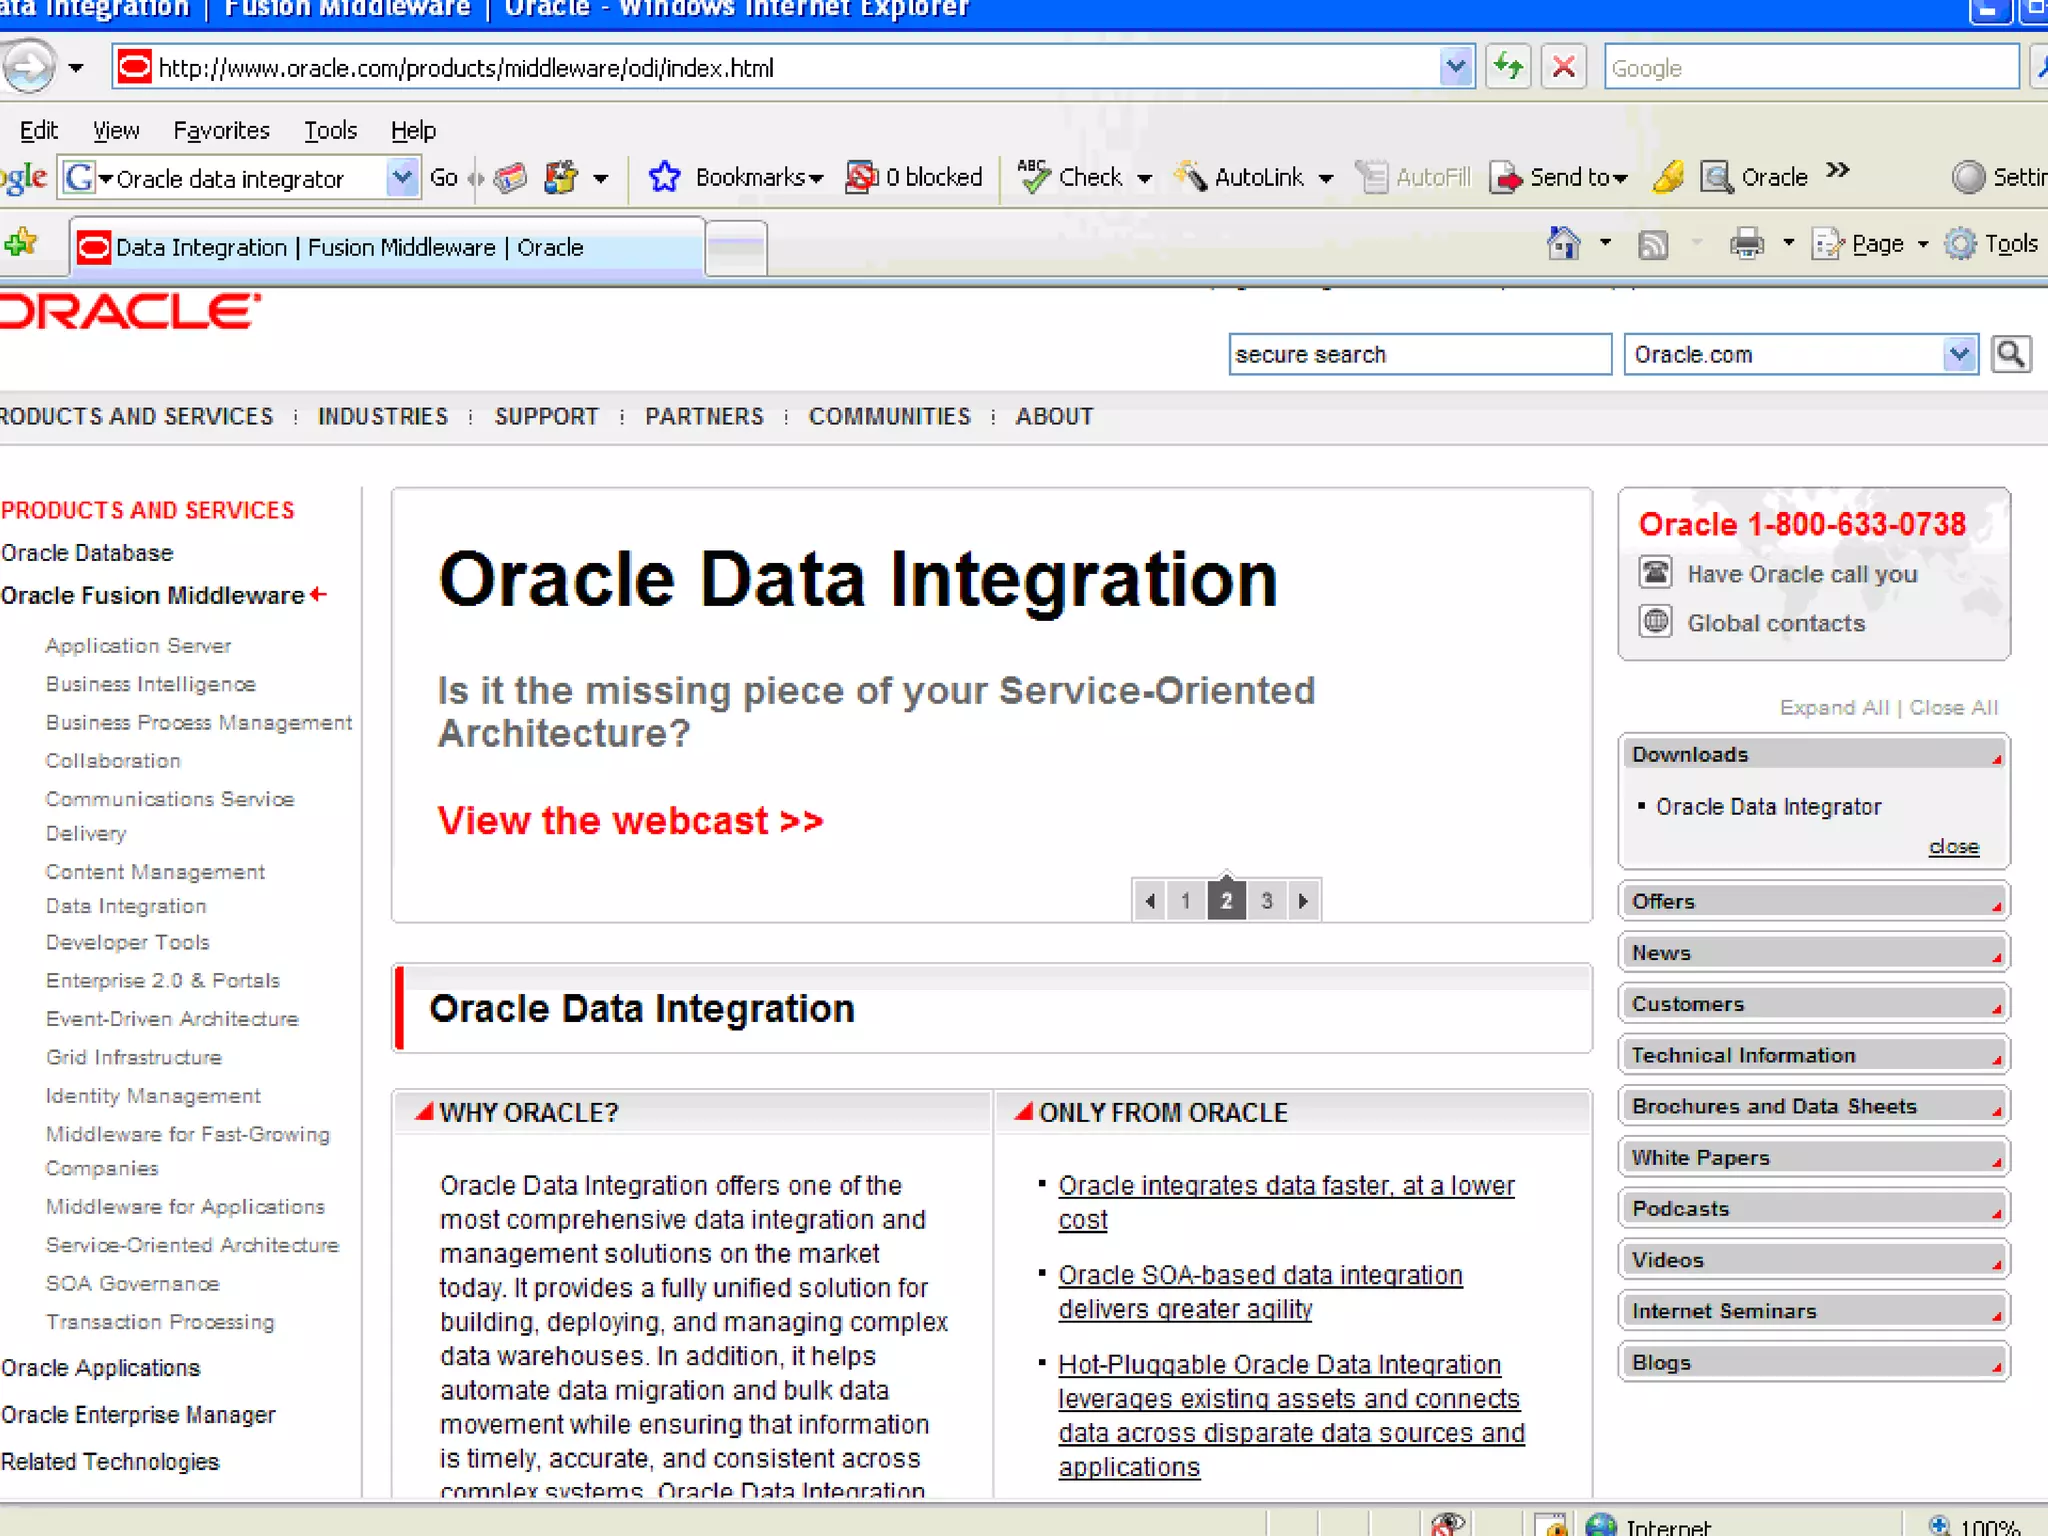The width and height of the screenshot is (2048, 1536).
Task: Click the Oracle search magnifier button
Action: tap(2010, 354)
